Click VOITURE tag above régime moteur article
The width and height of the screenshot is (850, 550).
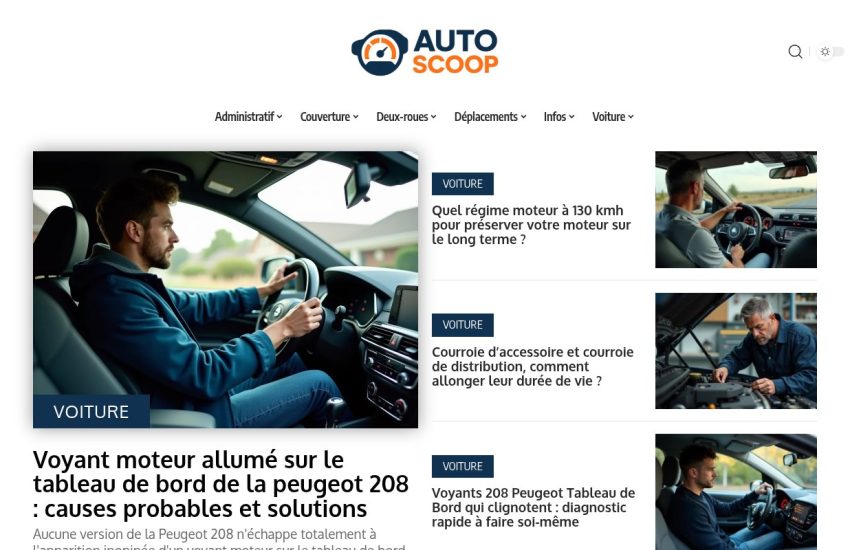pos(462,184)
